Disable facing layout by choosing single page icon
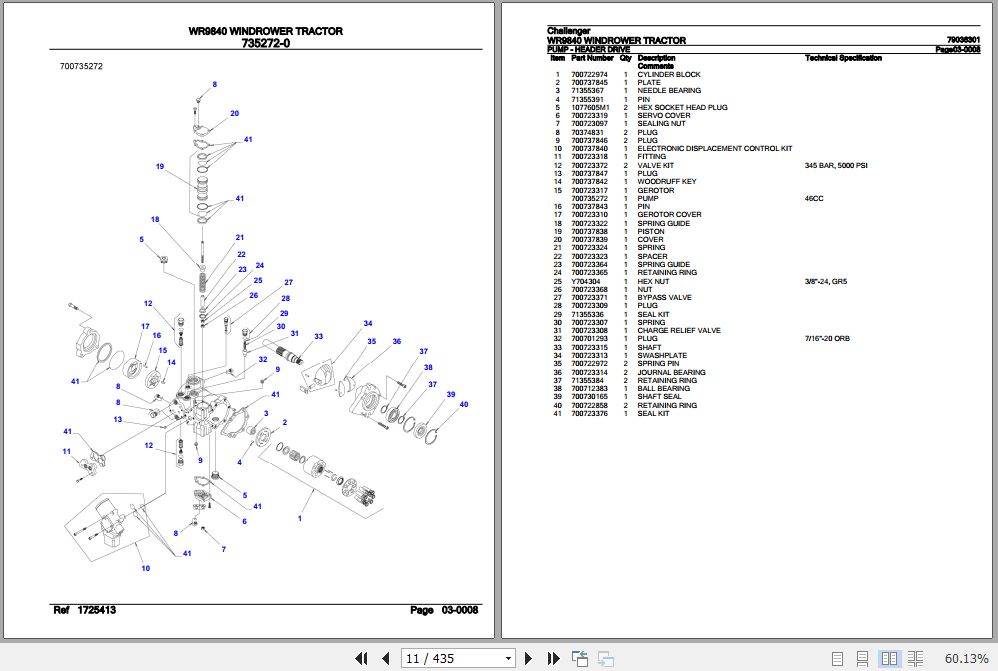998x671 pixels. tap(838, 658)
